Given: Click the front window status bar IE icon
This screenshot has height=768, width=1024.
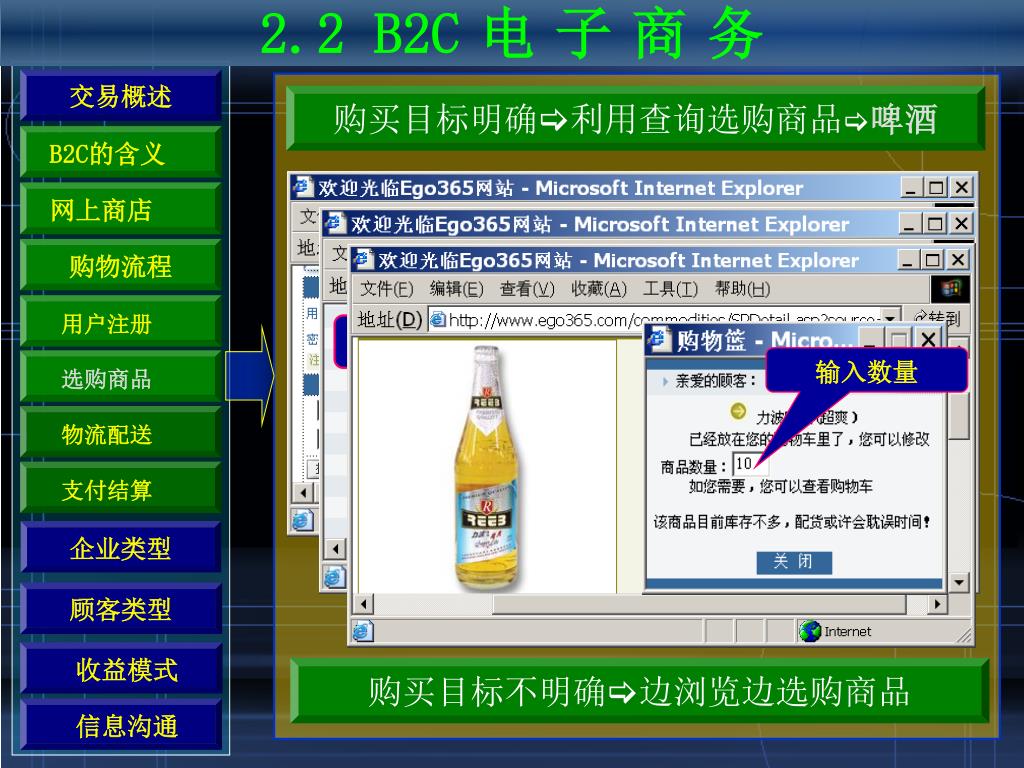Looking at the screenshot, I should (363, 632).
